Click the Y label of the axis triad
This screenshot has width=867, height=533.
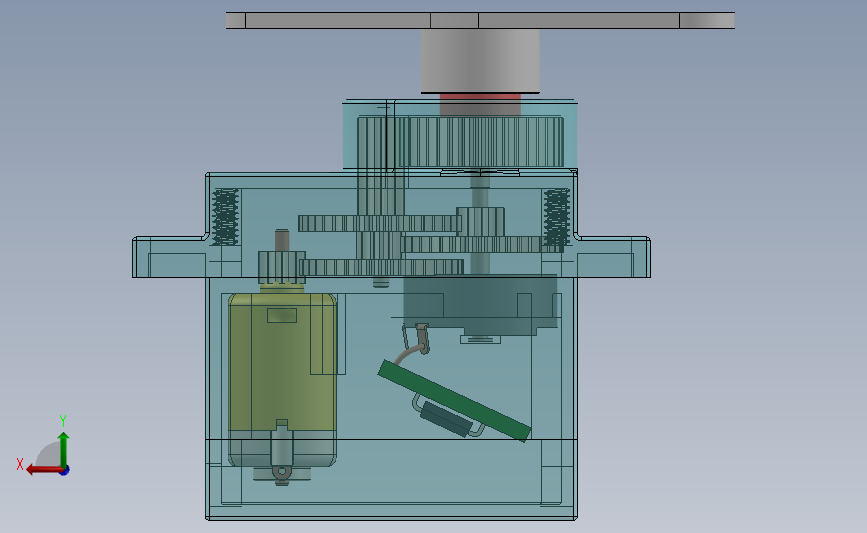pyautogui.click(x=63, y=421)
